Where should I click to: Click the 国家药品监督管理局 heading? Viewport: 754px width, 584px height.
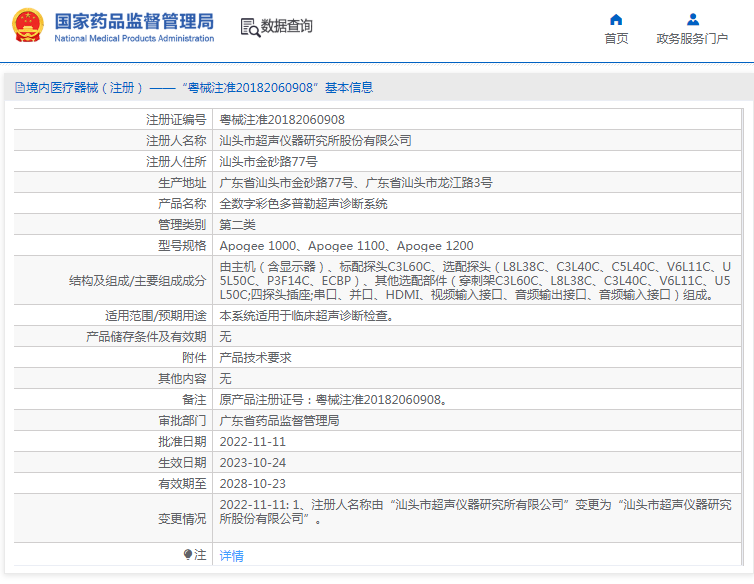tap(134, 21)
